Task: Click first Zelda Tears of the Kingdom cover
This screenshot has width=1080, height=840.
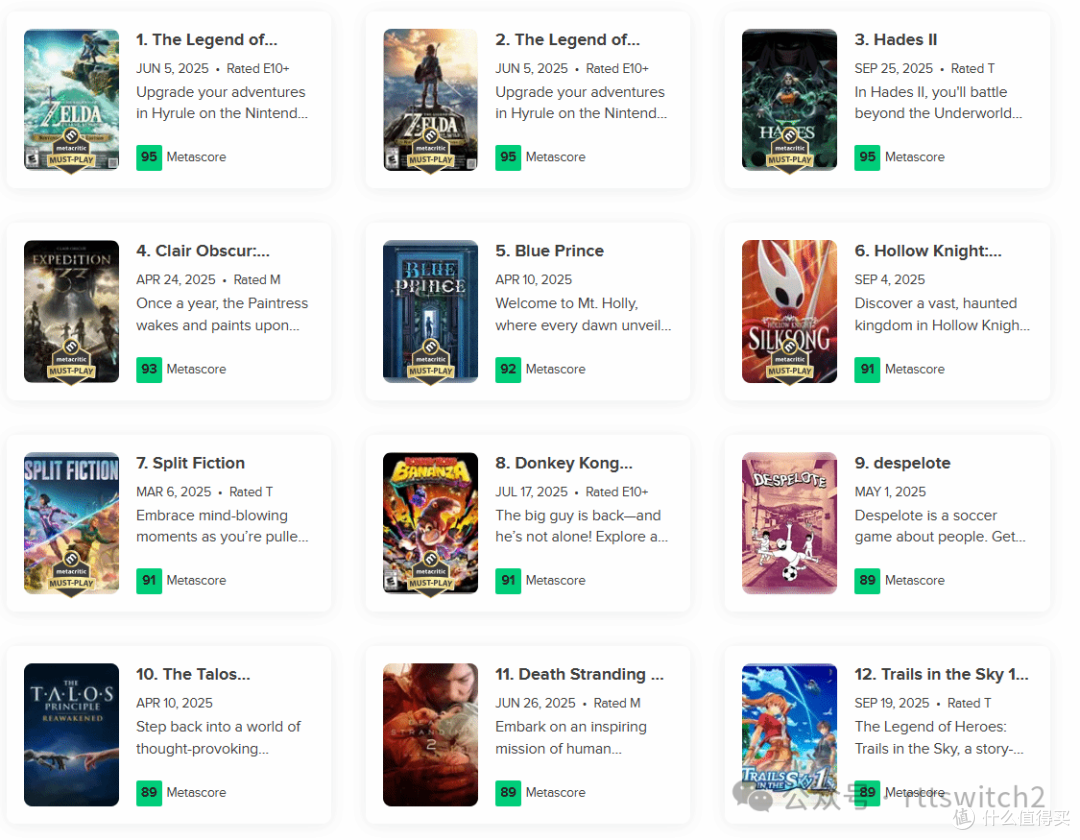Action: (71, 100)
